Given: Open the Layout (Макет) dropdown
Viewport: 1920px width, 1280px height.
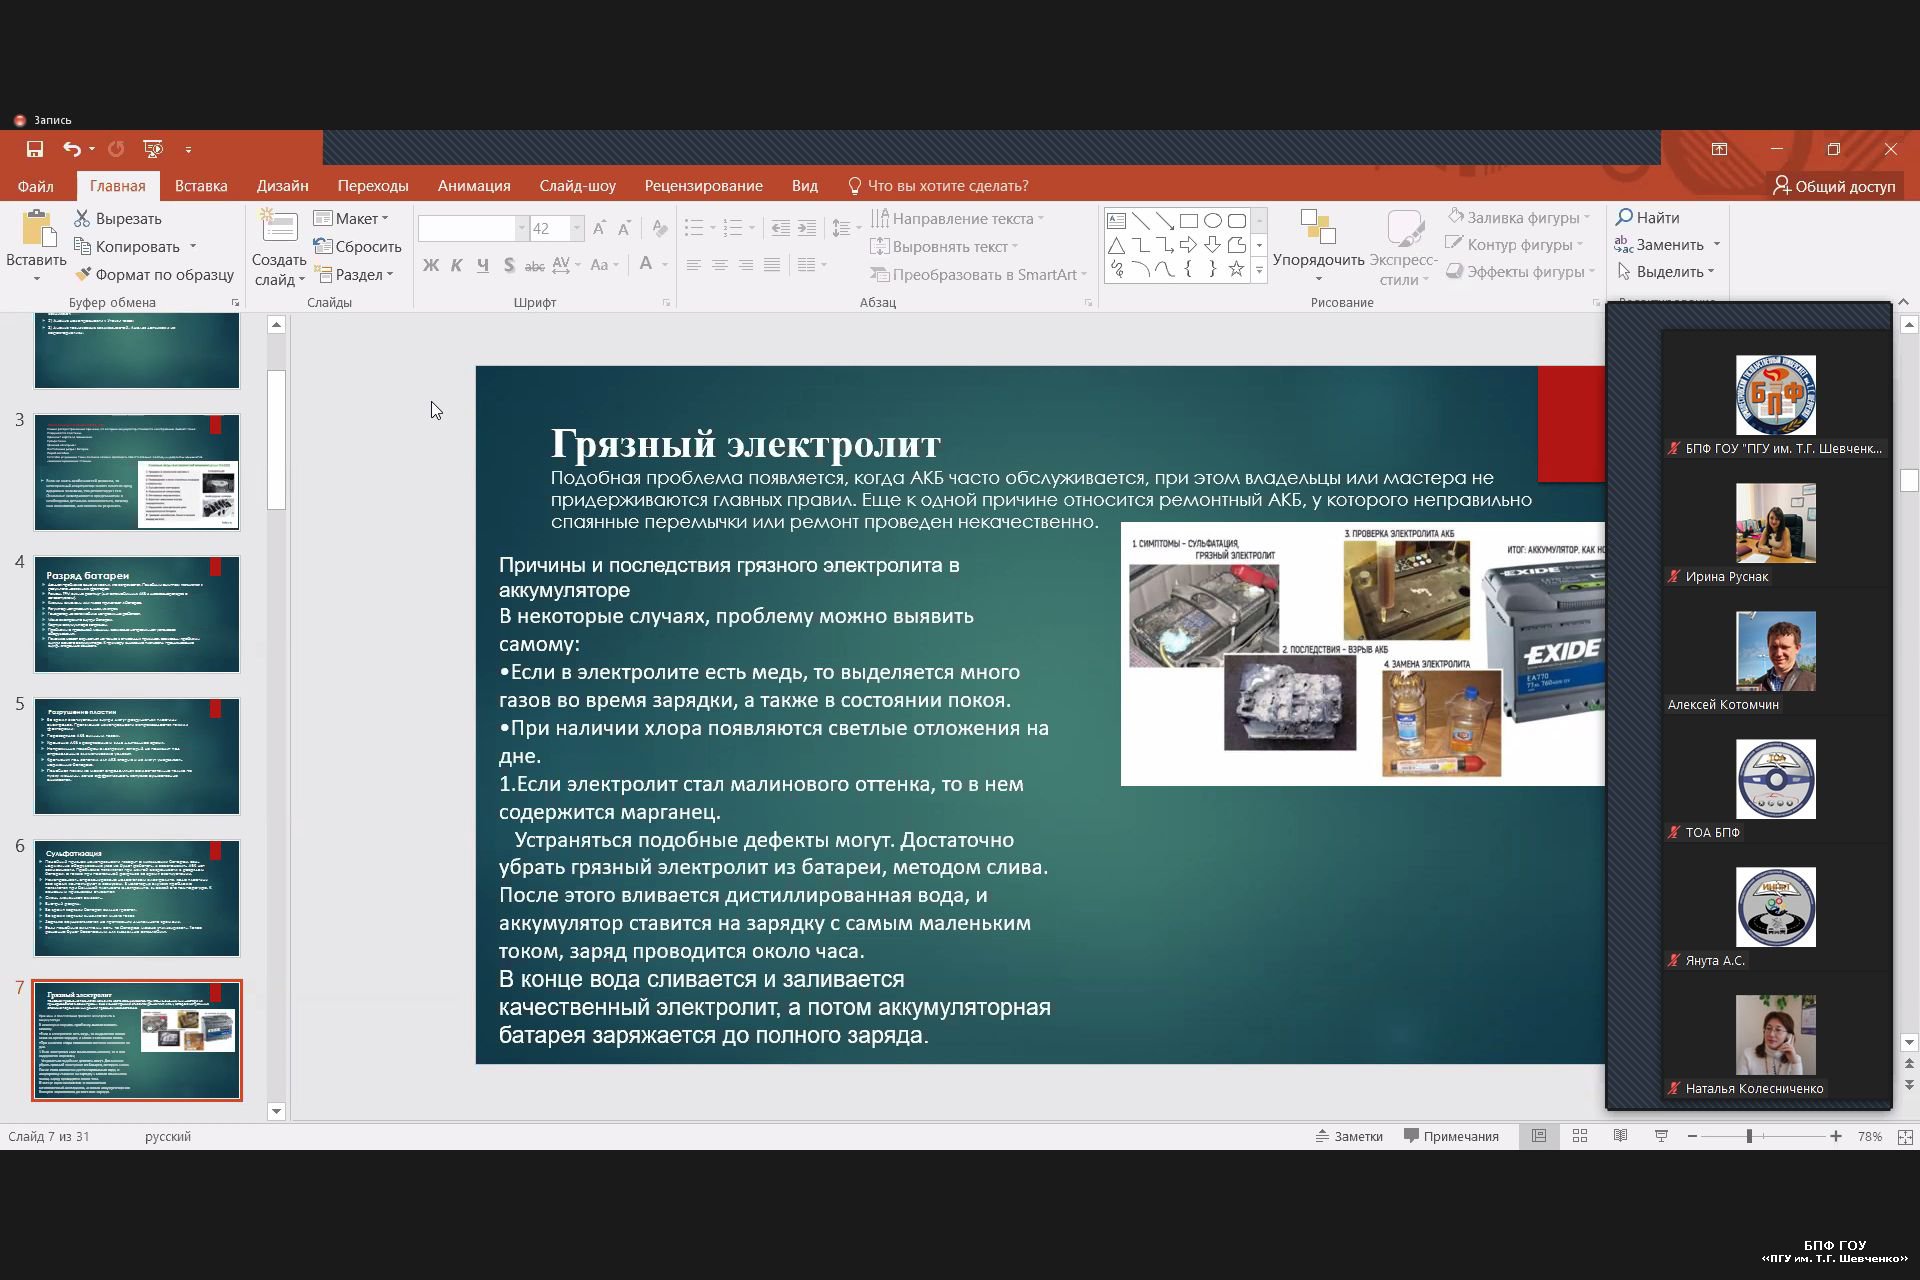Looking at the screenshot, I should (x=350, y=218).
